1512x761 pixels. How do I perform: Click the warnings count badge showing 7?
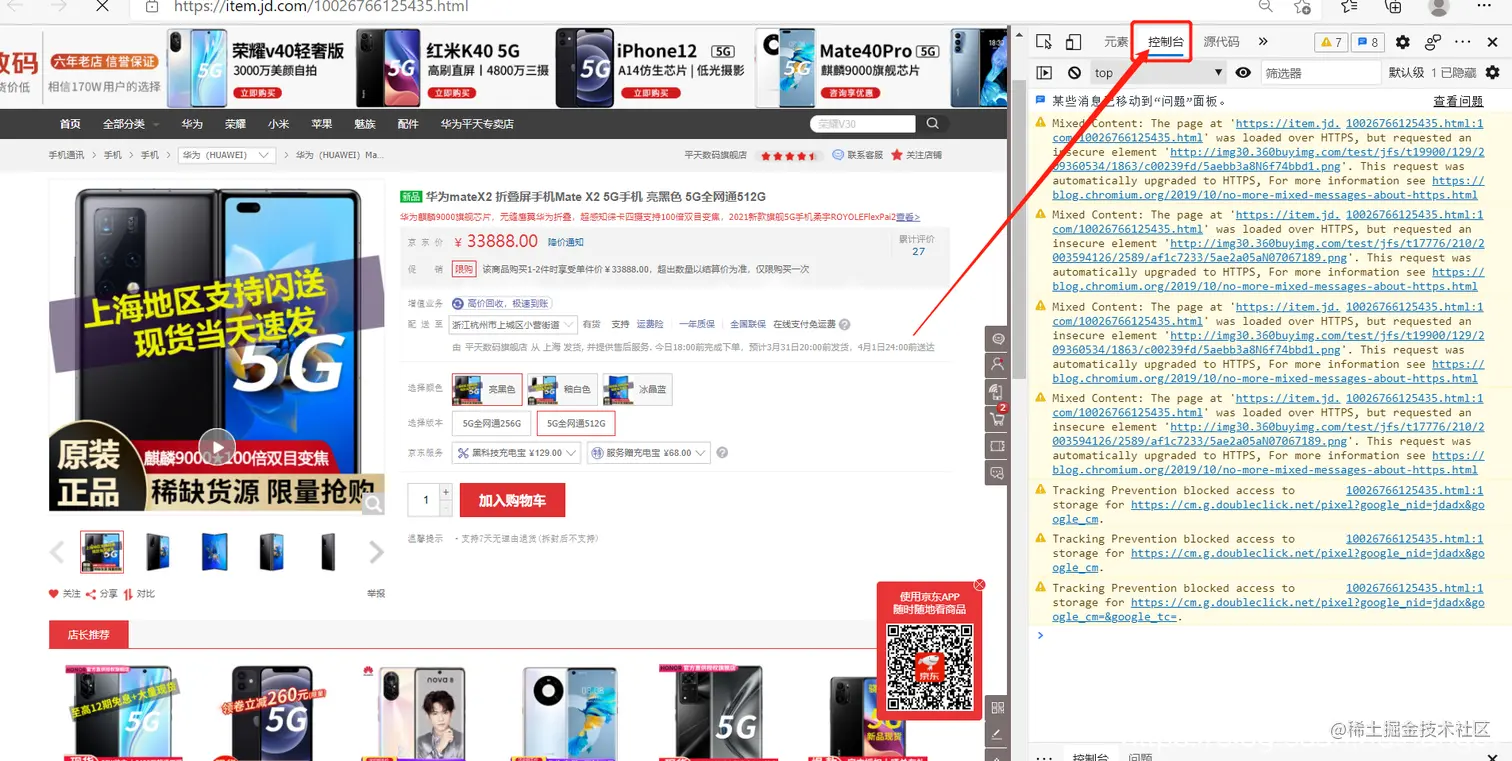click(x=1331, y=42)
